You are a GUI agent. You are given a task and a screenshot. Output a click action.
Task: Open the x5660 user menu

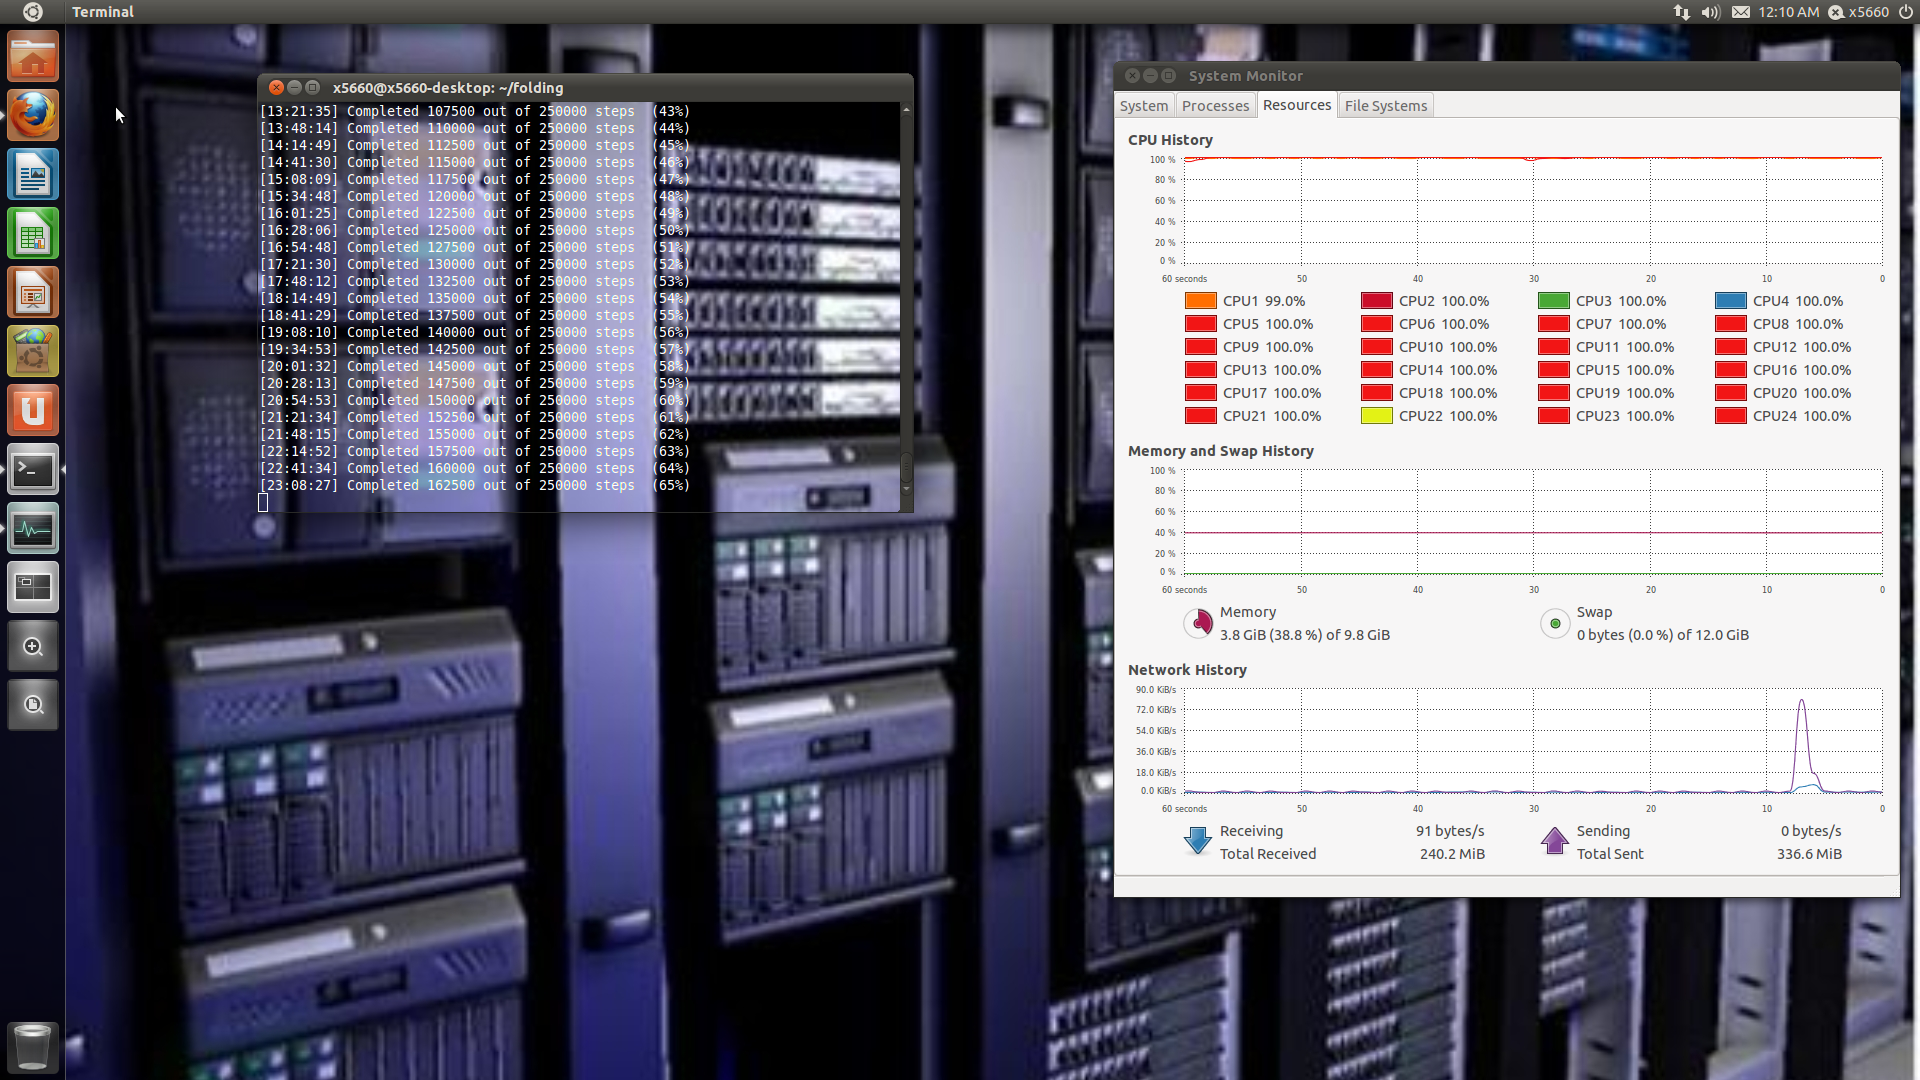pyautogui.click(x=1859, y=12)
